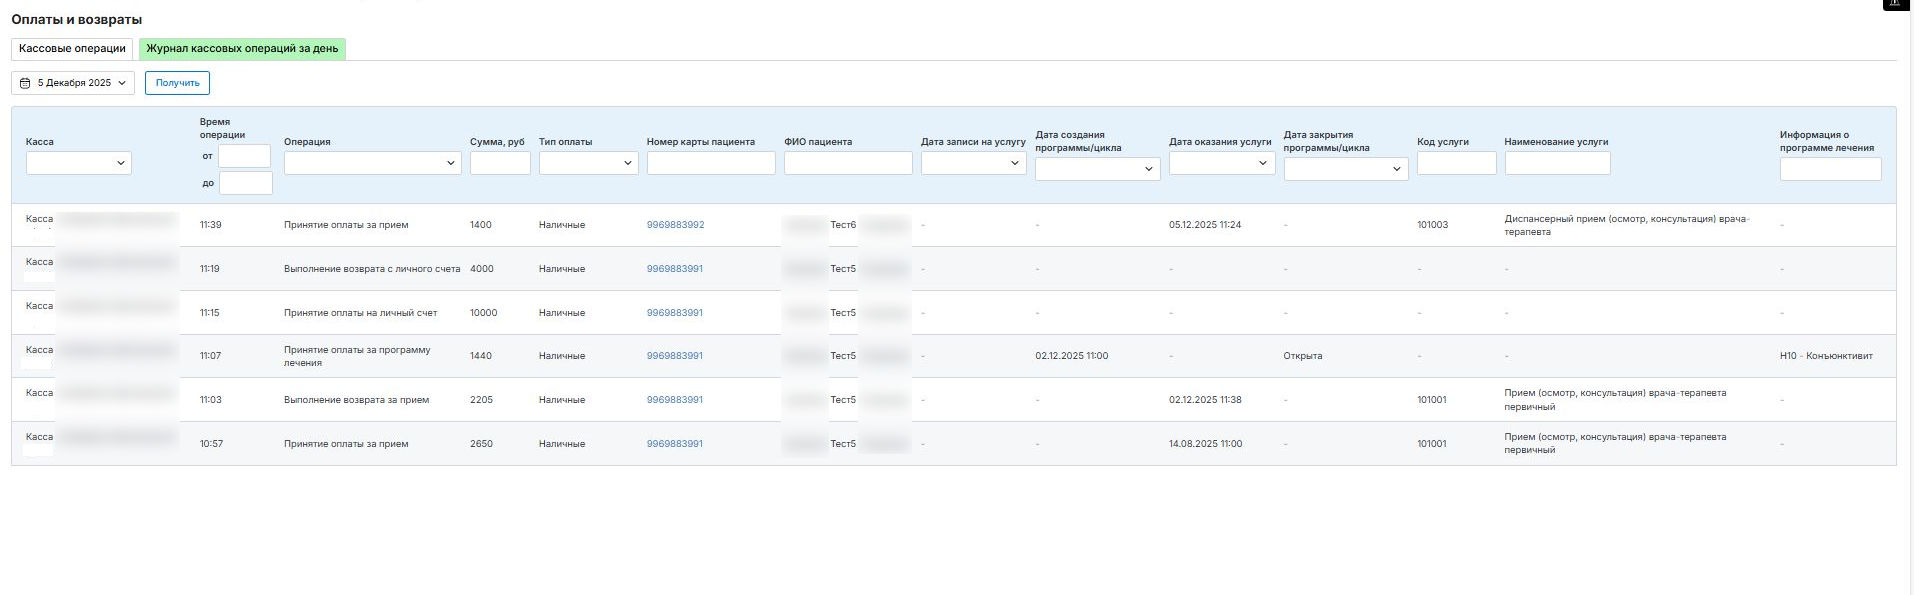Focus the time 'до' input field
The height and width of the screenshot is (595, 1914).
(x=245, y=183)
